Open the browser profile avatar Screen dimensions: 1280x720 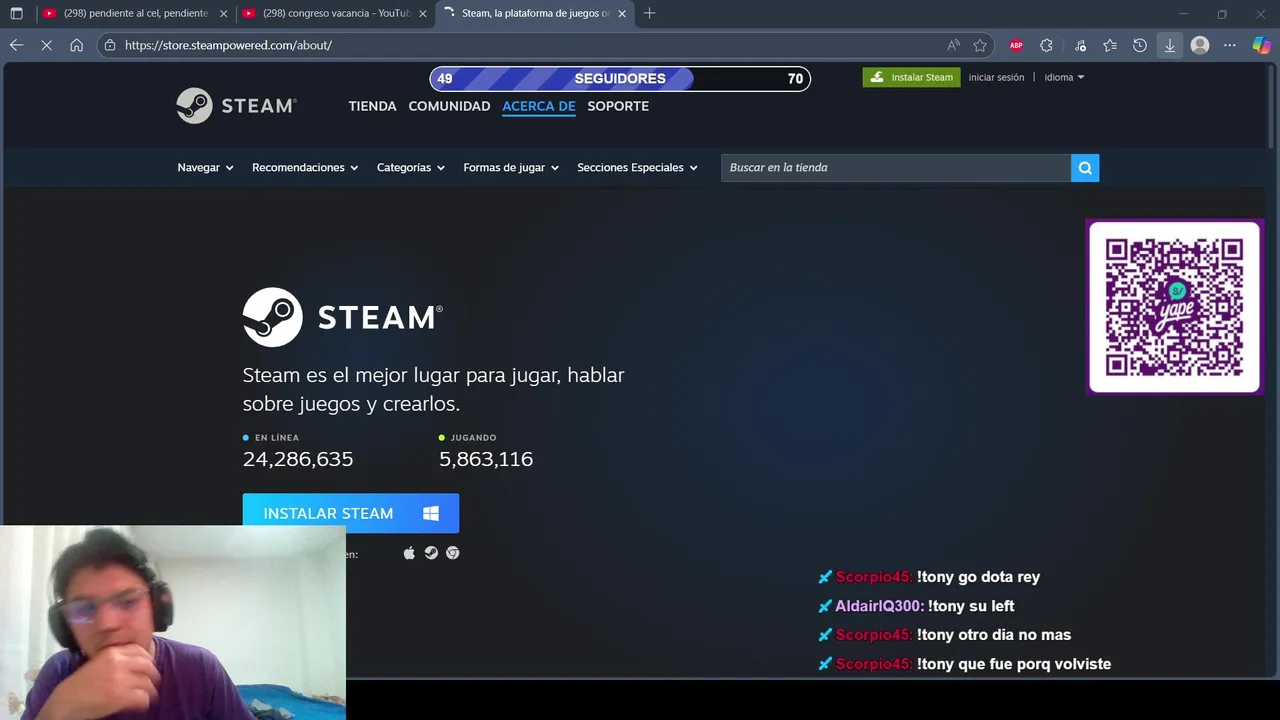click(x=1200, y=45)
